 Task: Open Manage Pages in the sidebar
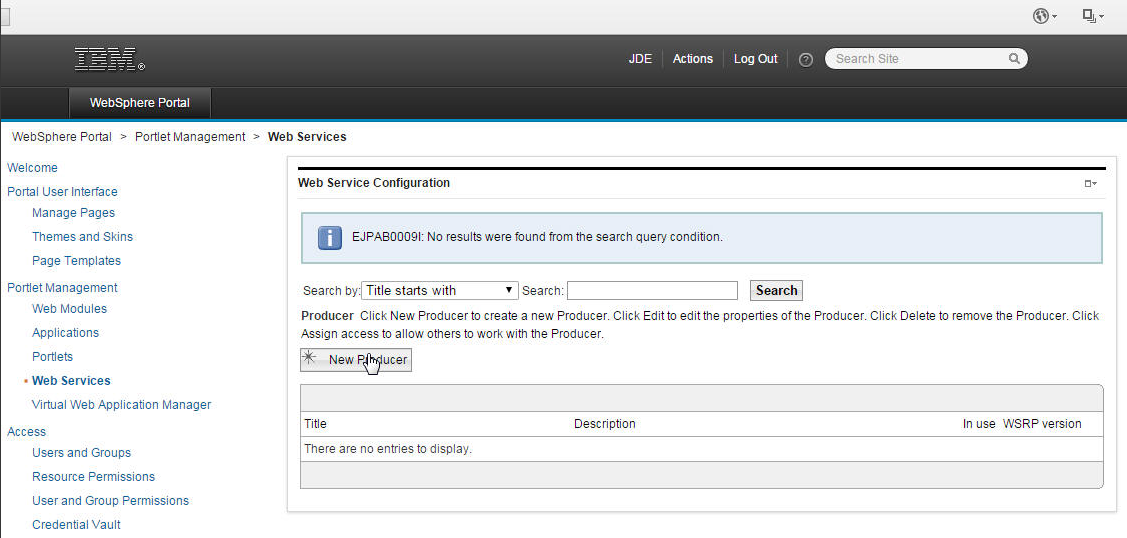tap(73, 213)
